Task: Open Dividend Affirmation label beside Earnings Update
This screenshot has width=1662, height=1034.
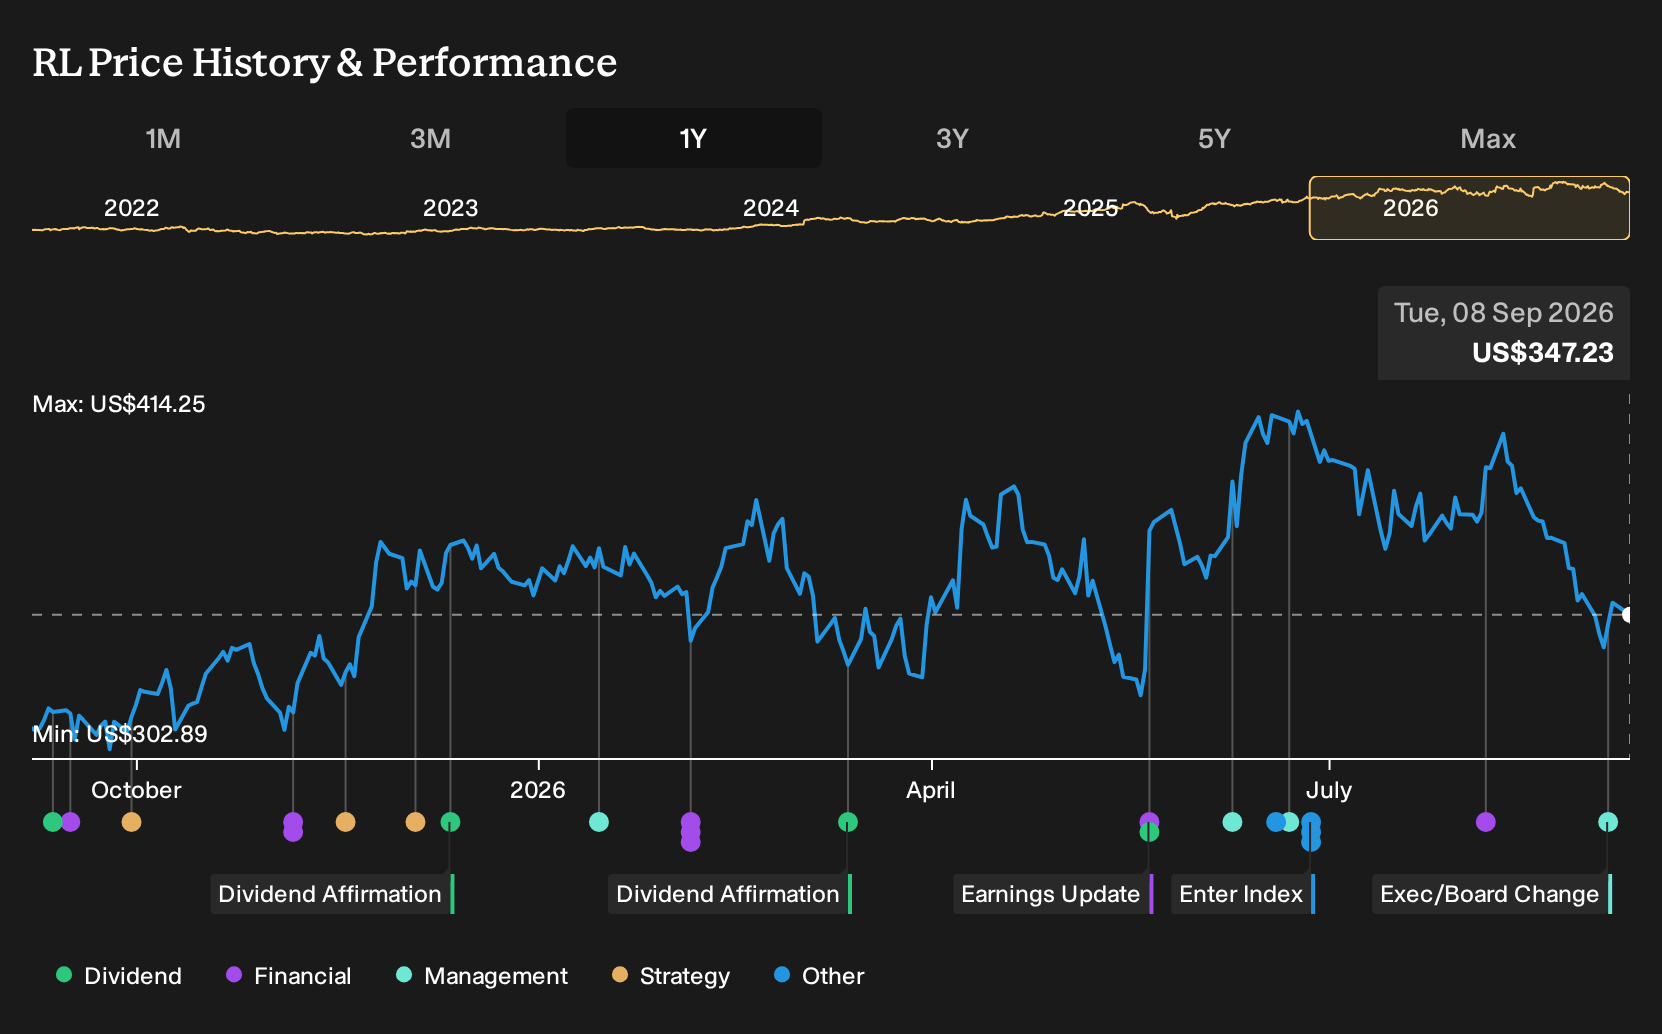Action: 730,894
